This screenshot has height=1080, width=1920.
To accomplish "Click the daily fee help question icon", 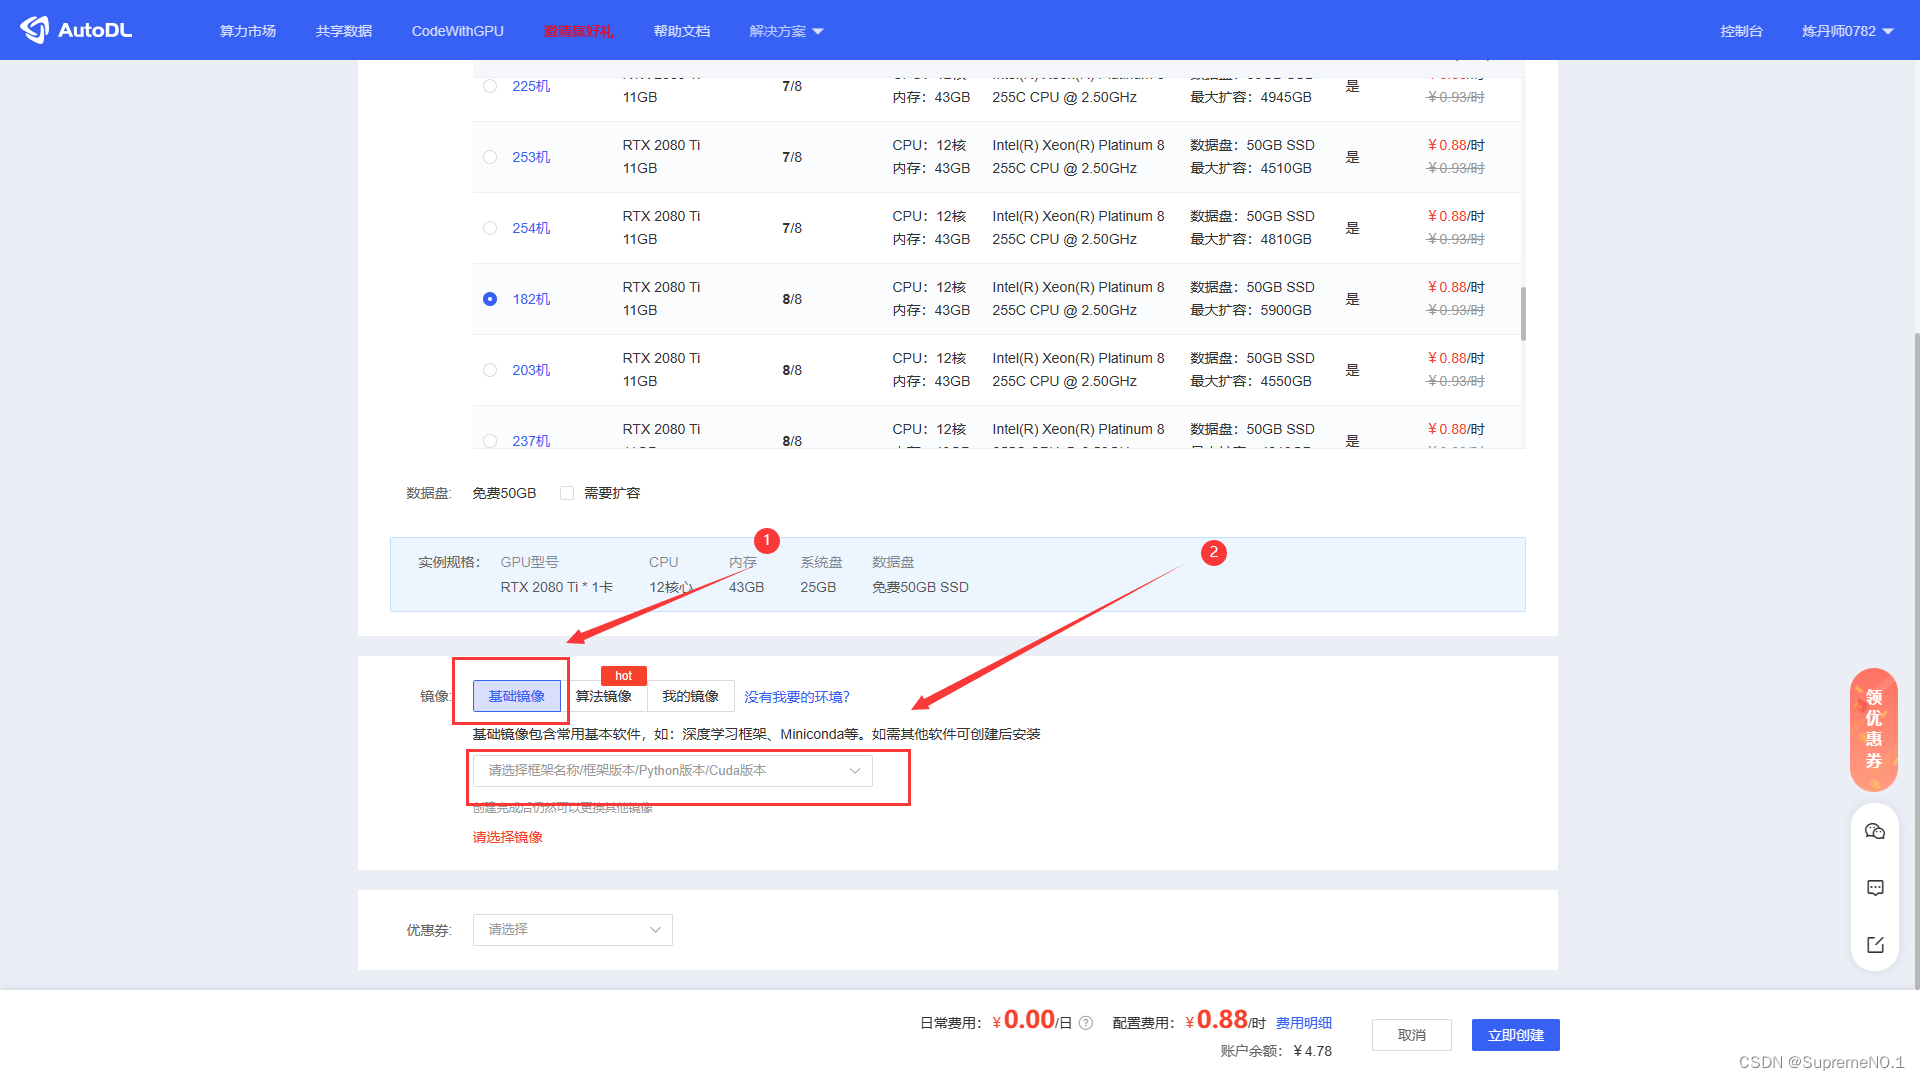I will click(x=1086, y=1023).
